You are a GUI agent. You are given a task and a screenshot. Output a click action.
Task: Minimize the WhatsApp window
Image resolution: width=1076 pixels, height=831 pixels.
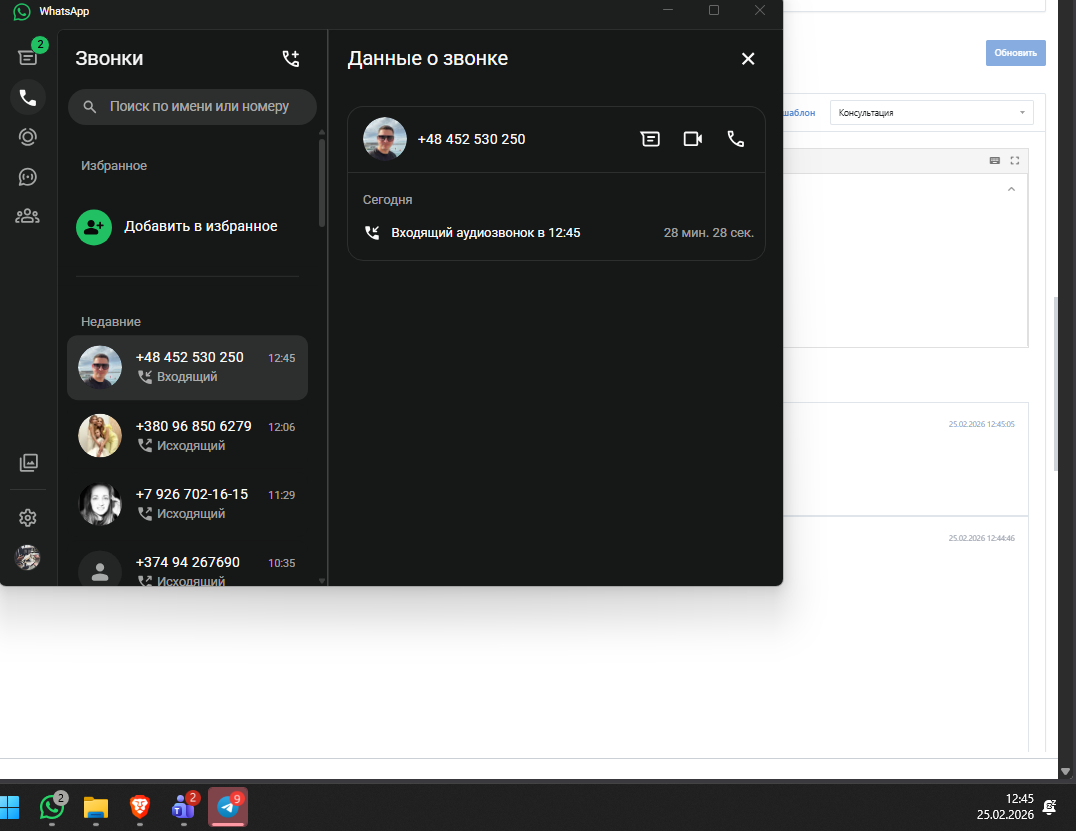(668, 10)
